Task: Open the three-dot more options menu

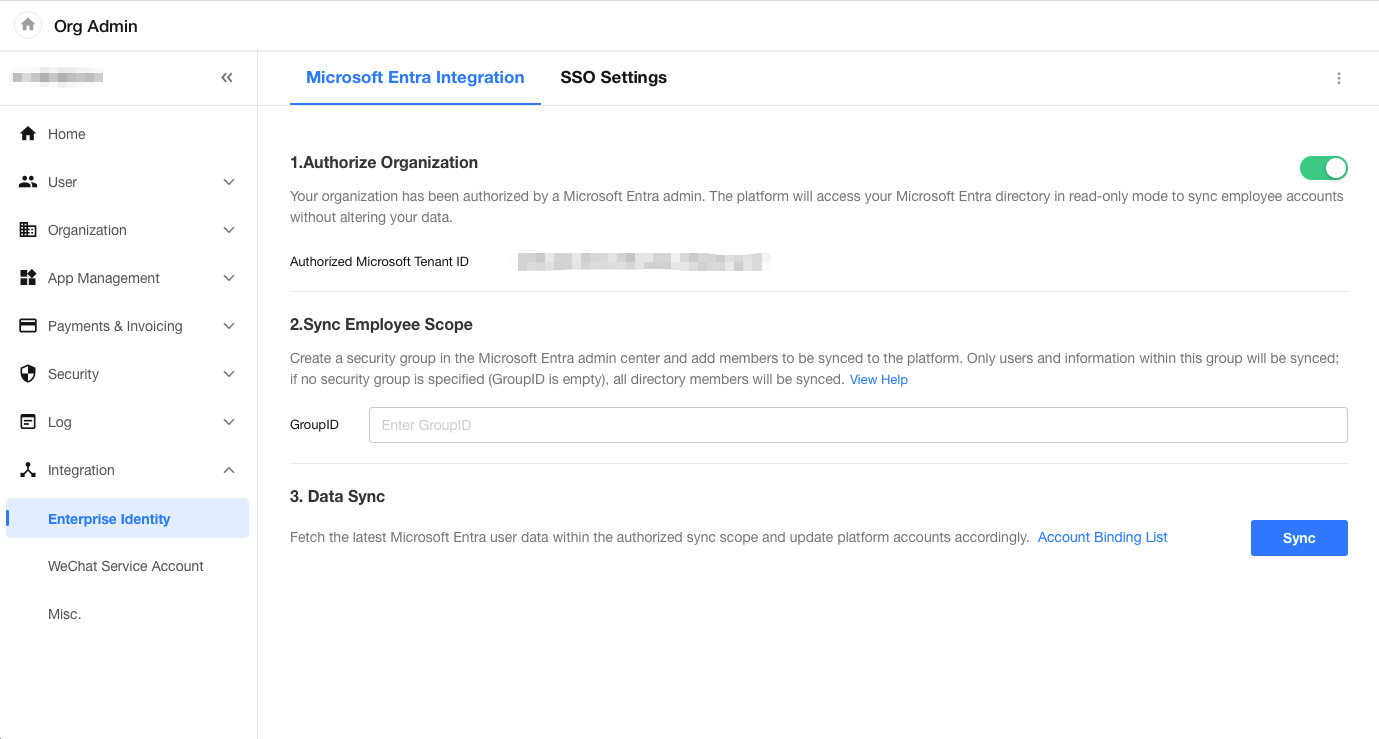Action: tap(1338, 78)
